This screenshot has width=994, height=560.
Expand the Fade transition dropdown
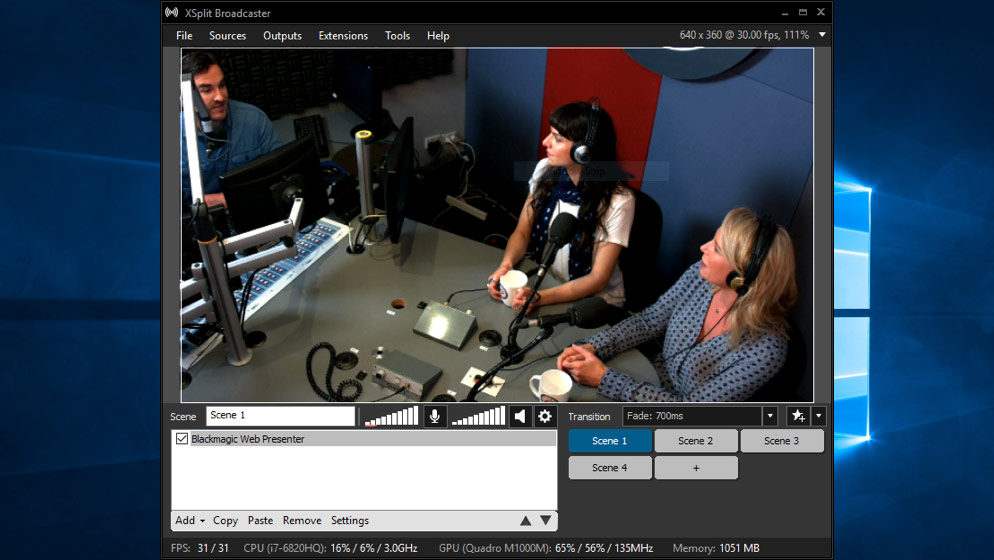(x=770, y=416)
